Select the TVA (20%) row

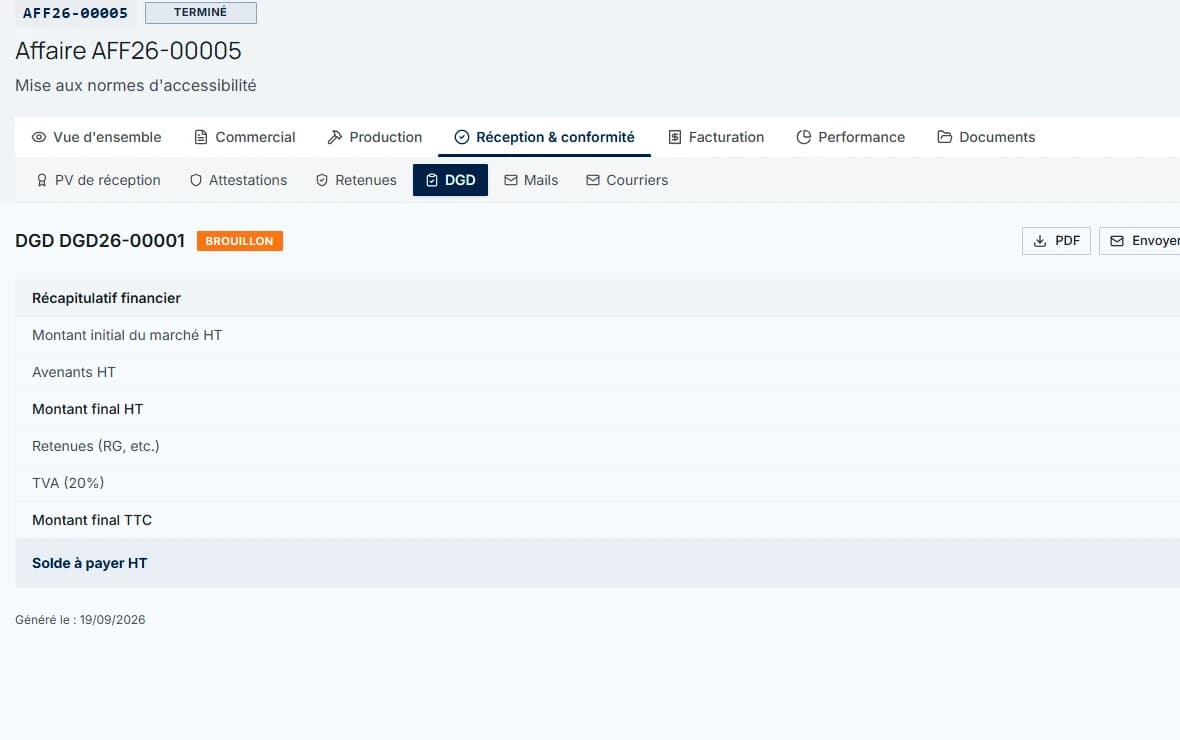pyautogui.click(x=598, y=483)
